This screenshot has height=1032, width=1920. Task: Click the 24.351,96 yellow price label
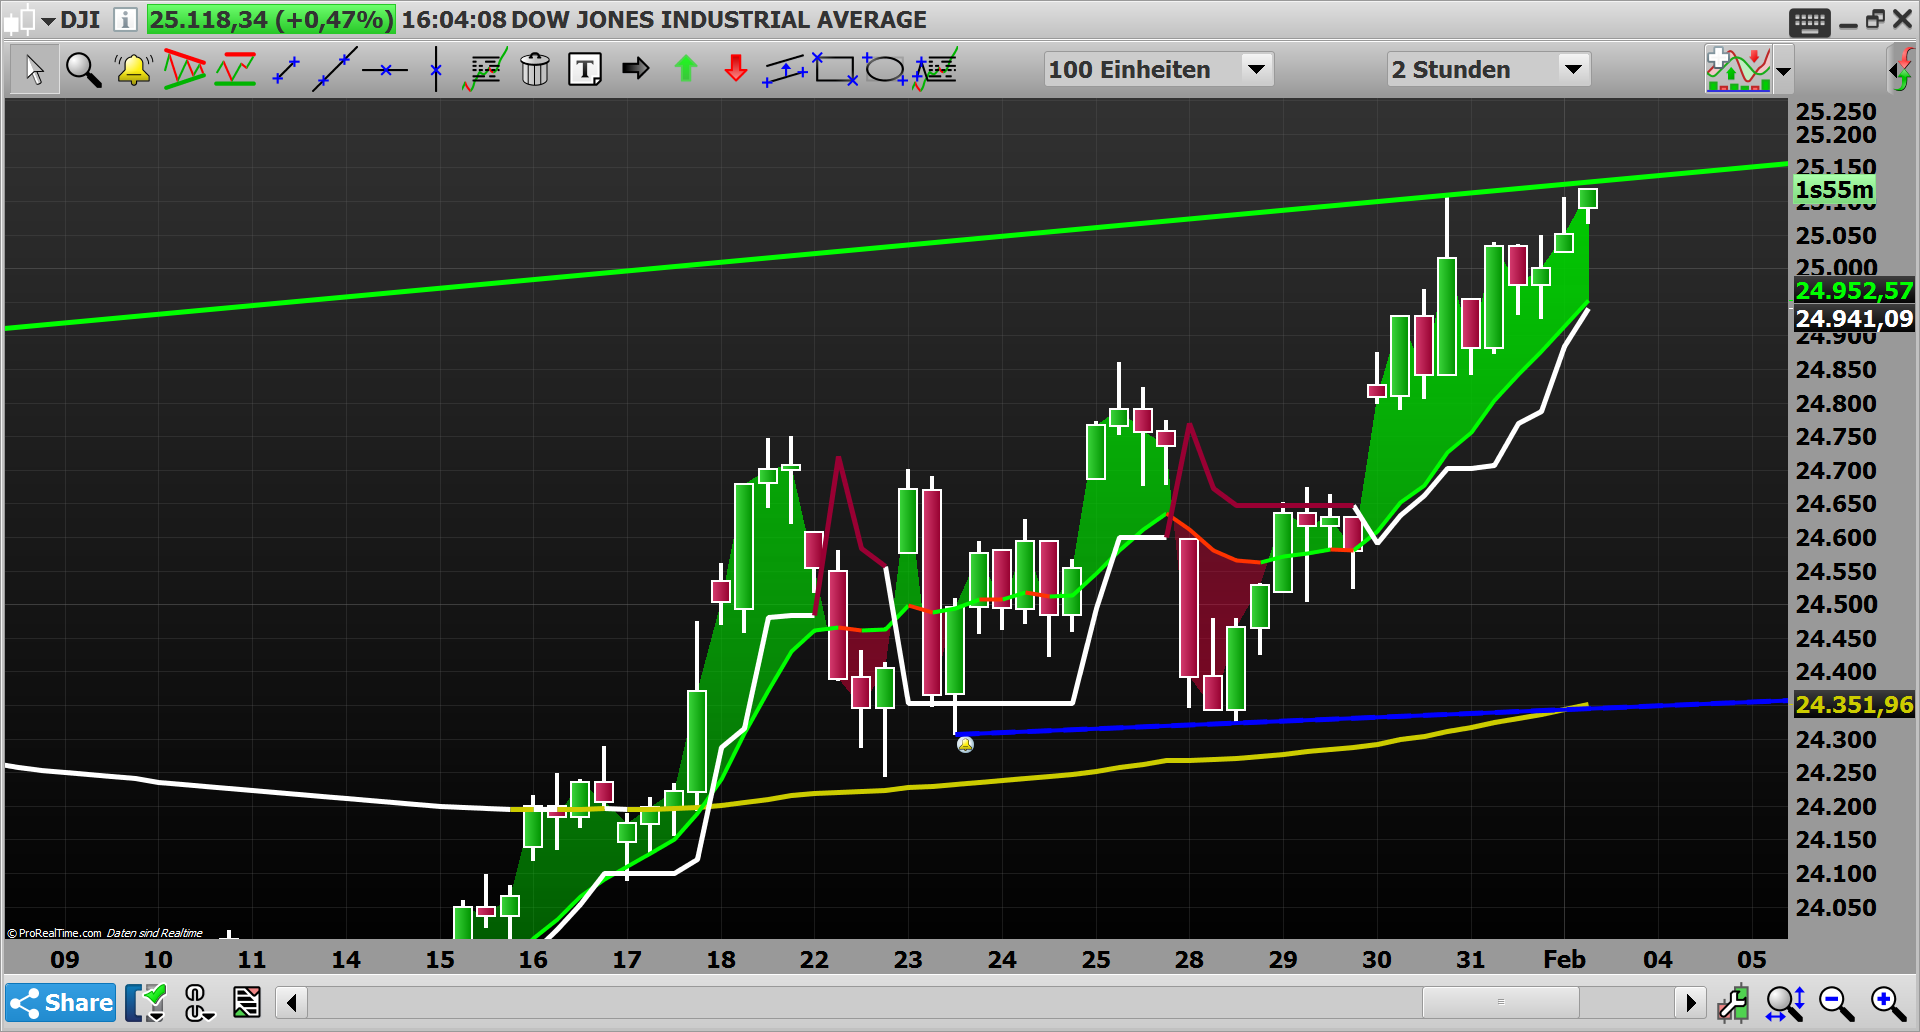pos(1854,705)
